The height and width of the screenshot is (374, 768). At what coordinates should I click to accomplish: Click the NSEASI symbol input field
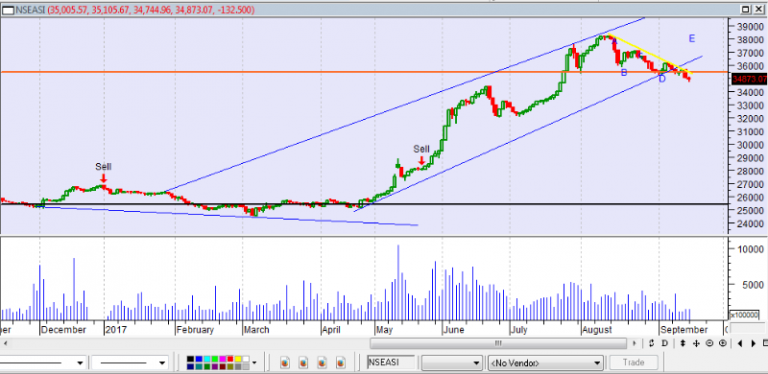point(391,362)
